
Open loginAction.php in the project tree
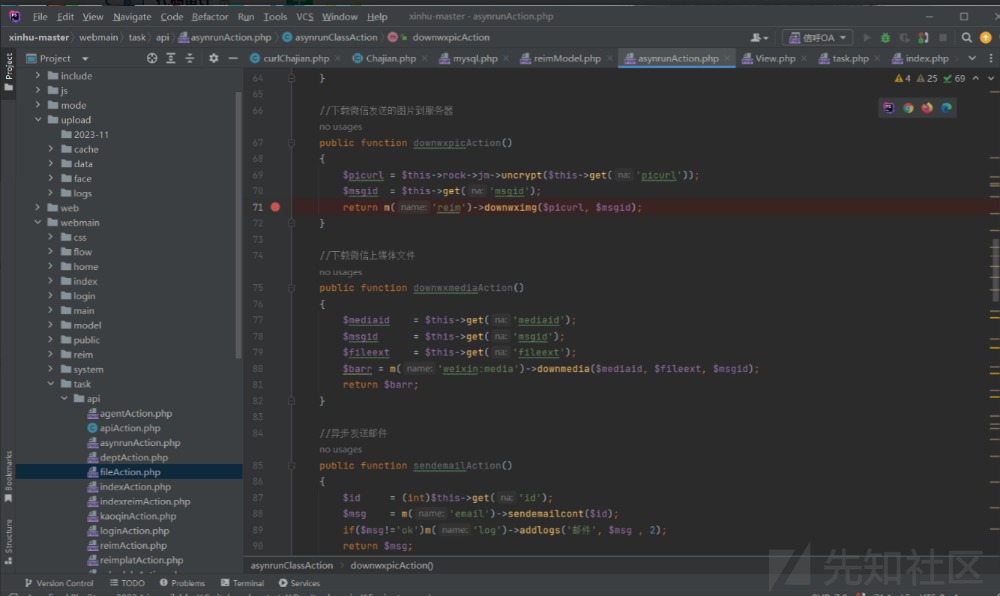click(134, 531)
